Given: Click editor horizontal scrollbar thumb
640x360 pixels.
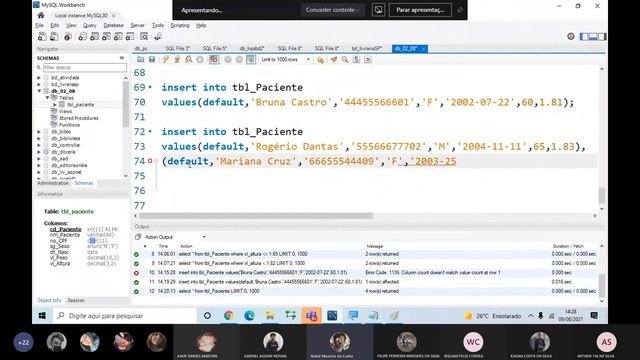Looking at the screenshot, I should point(256,216).
